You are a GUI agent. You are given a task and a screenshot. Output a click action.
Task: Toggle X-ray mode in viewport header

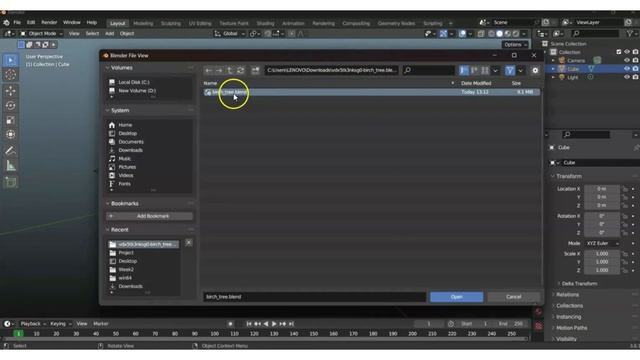click(481, 34)
